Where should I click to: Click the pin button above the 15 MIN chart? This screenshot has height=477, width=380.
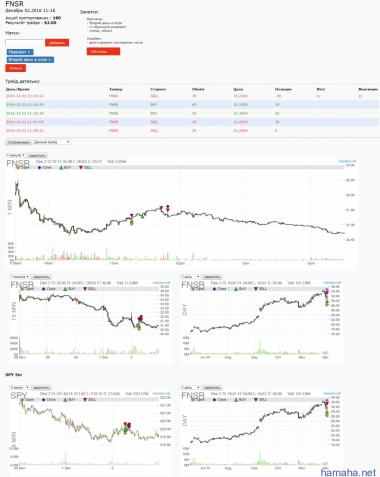click(x=41, y=277)
